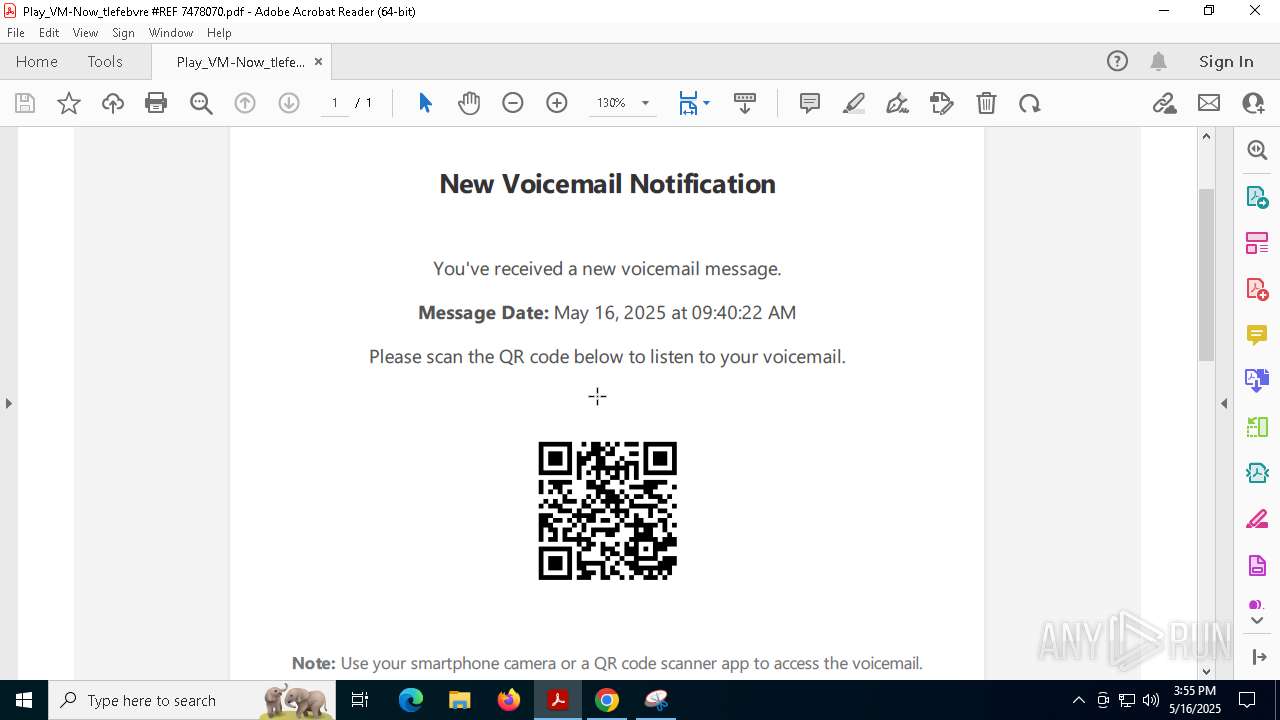Open the sign document pen tool
The image size is (1280, 720).
(x=898, y=103)
